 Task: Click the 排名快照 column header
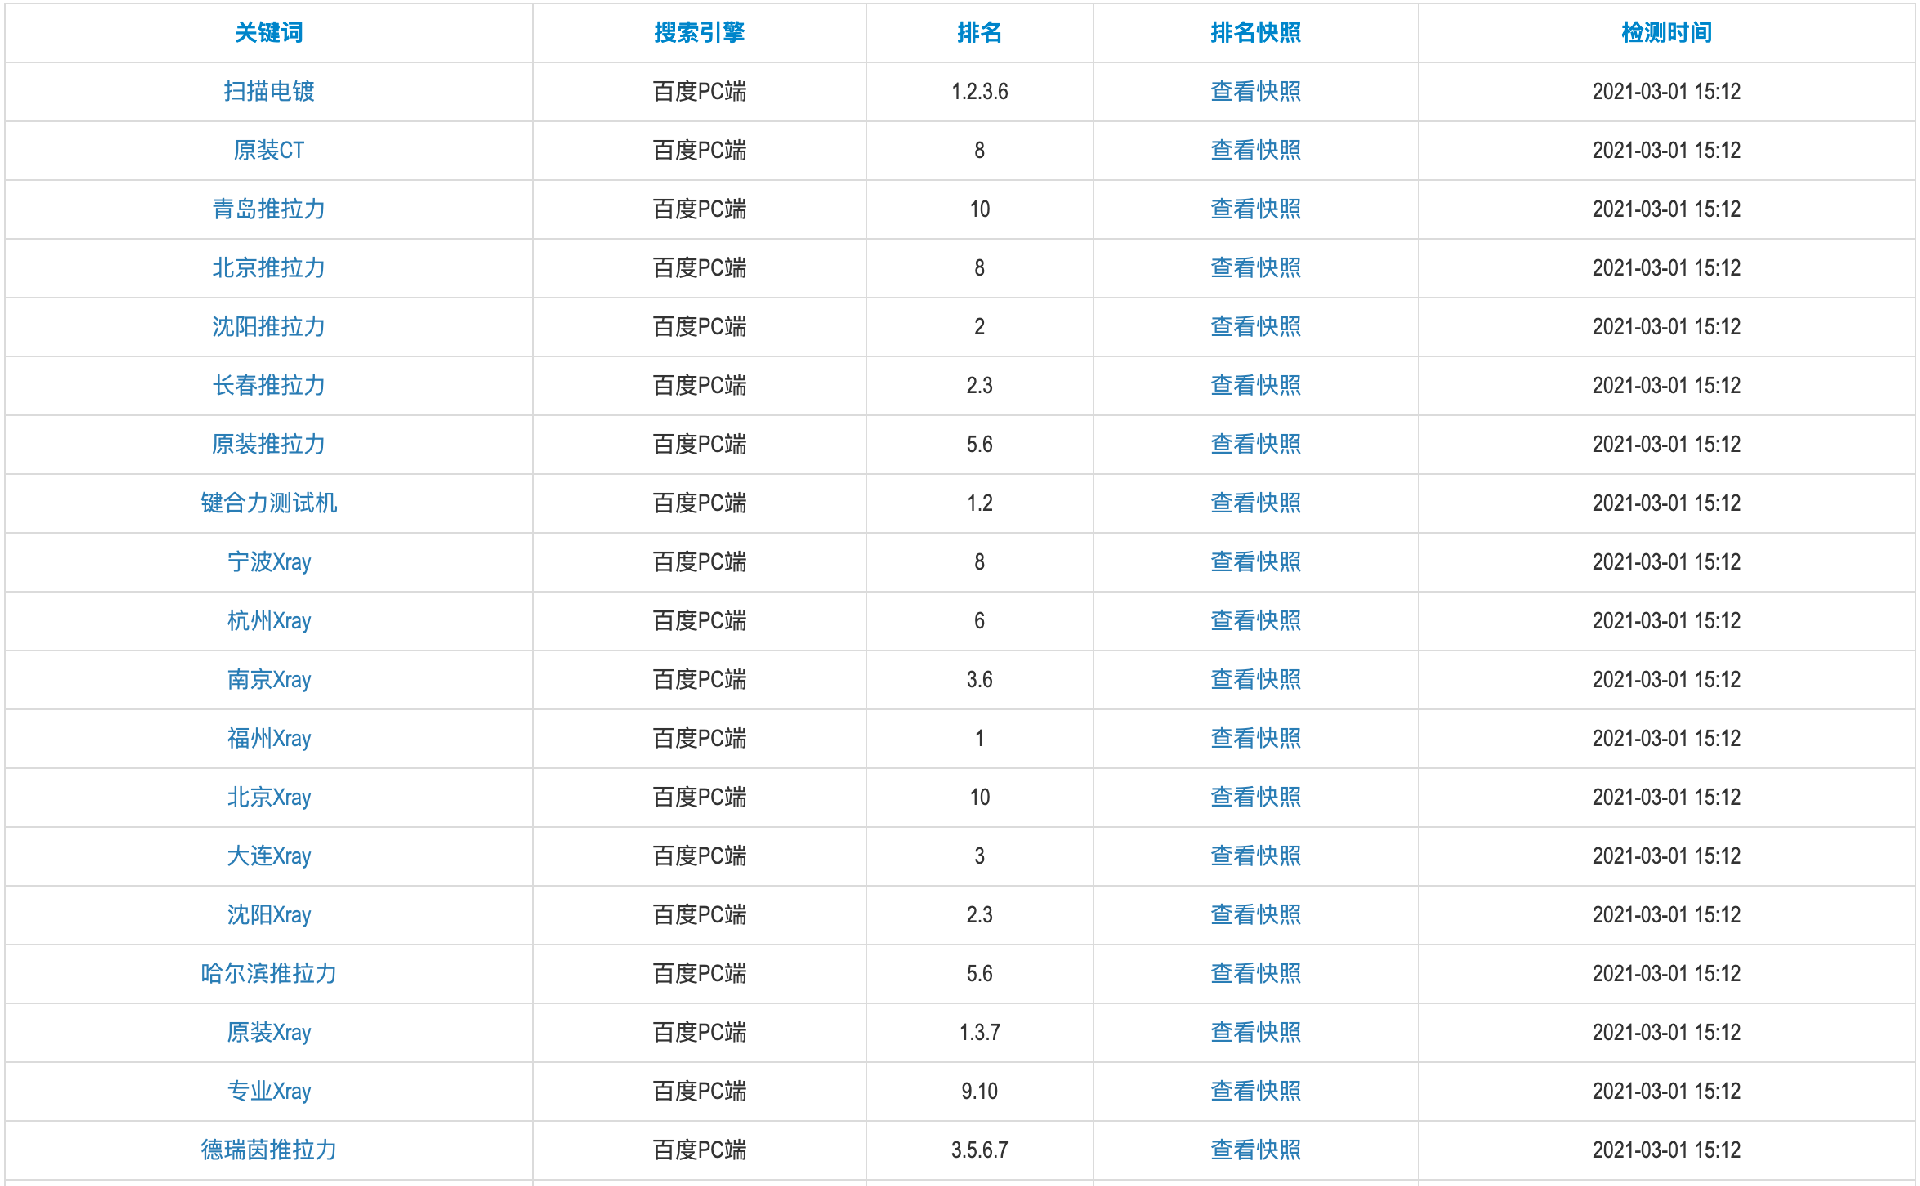click(x=1256, y=33)
